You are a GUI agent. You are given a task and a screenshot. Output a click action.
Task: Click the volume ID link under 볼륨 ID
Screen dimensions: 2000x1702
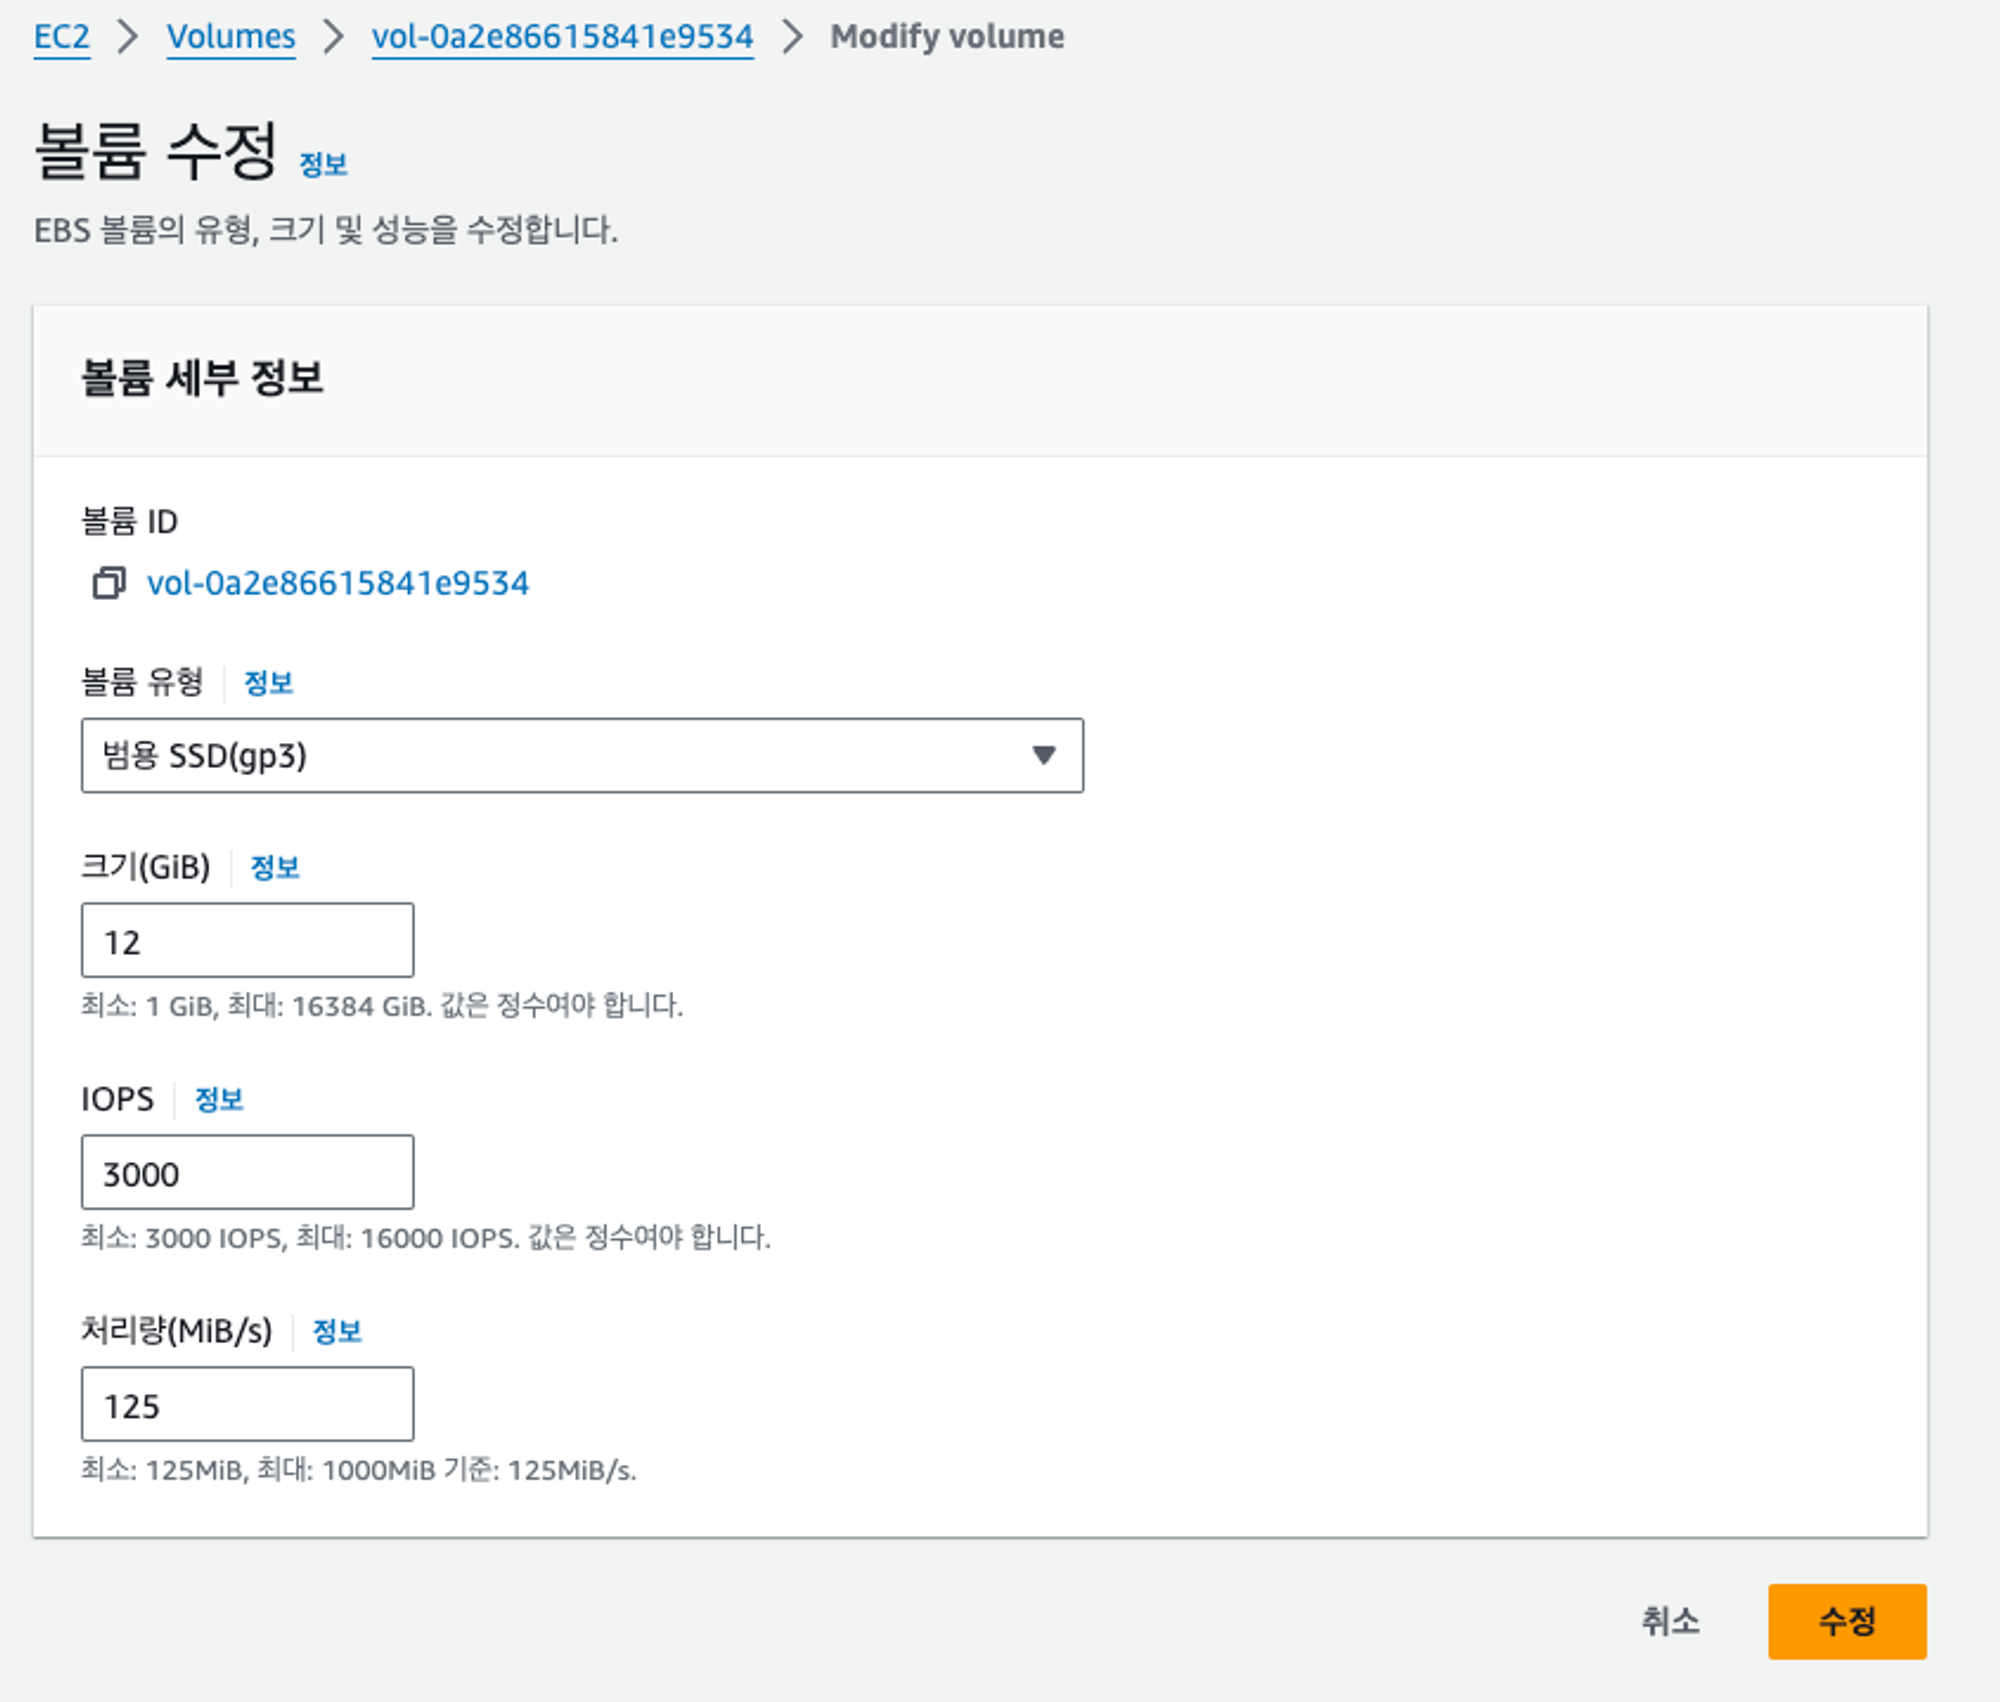coord(337,583)
